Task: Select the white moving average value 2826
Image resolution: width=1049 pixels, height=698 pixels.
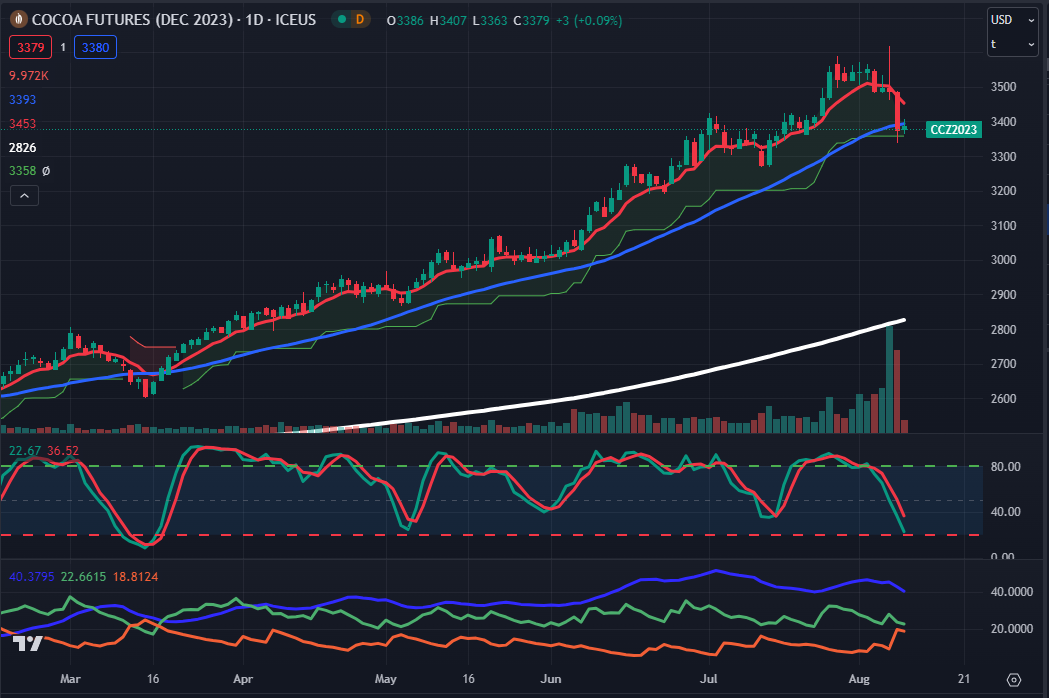Action: [22, 147]
